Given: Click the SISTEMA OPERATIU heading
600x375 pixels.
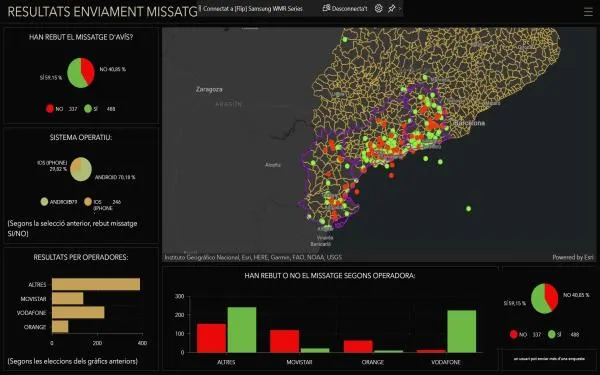Looking at the screenshot, I should pyautogui.click(x=81, y=137).
